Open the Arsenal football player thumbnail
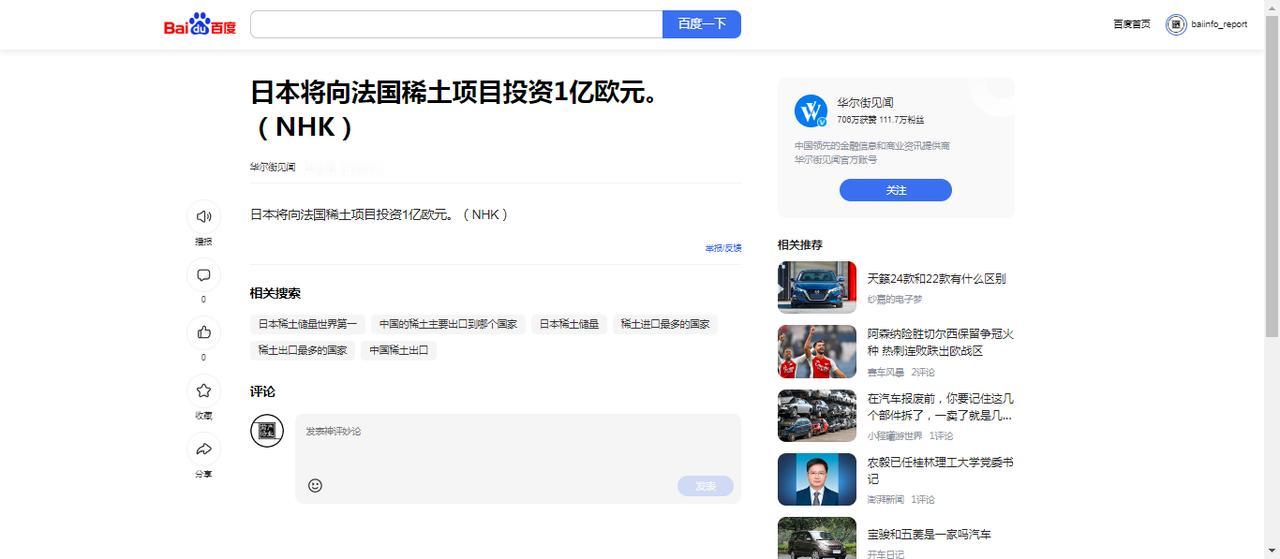 coord(817,351)
